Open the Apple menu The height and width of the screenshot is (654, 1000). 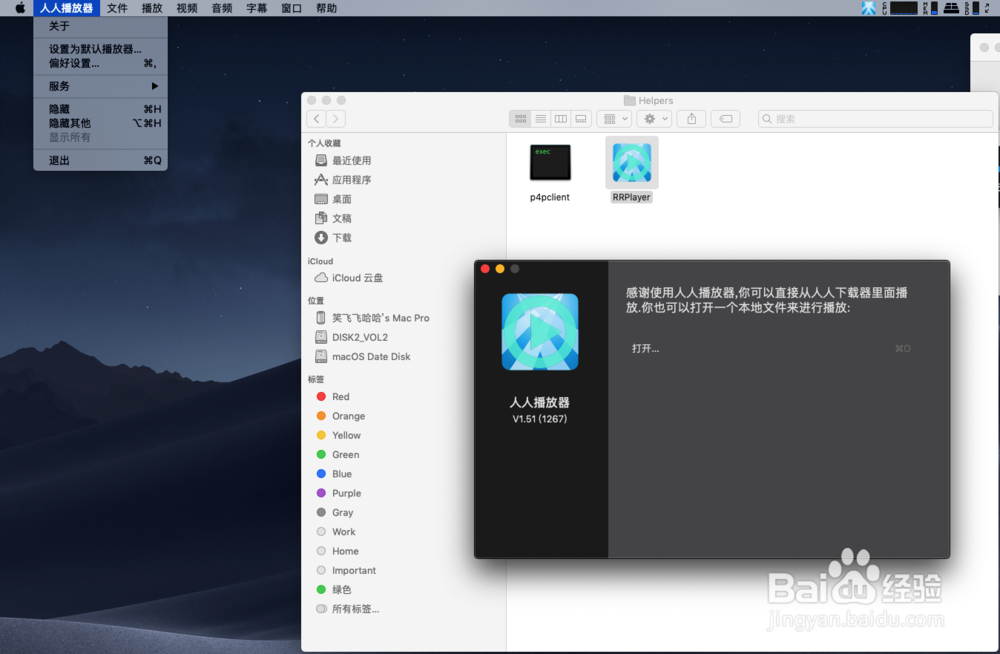point(20,8)
